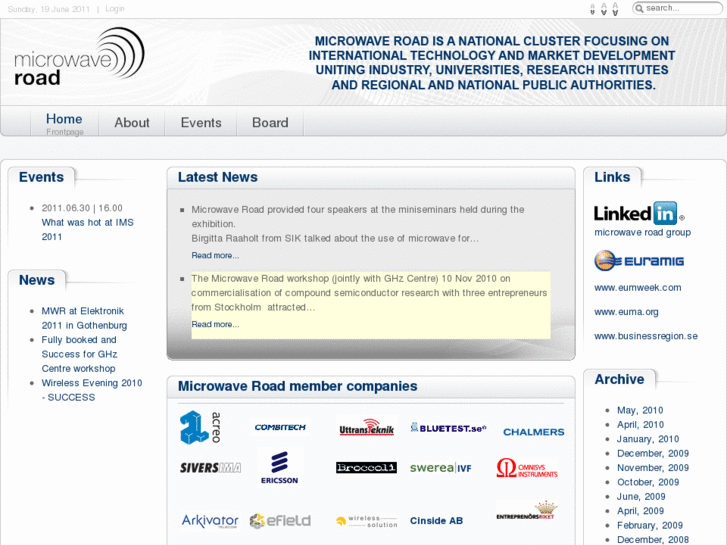Go to the Home Frontpage tab

(64, 123)
